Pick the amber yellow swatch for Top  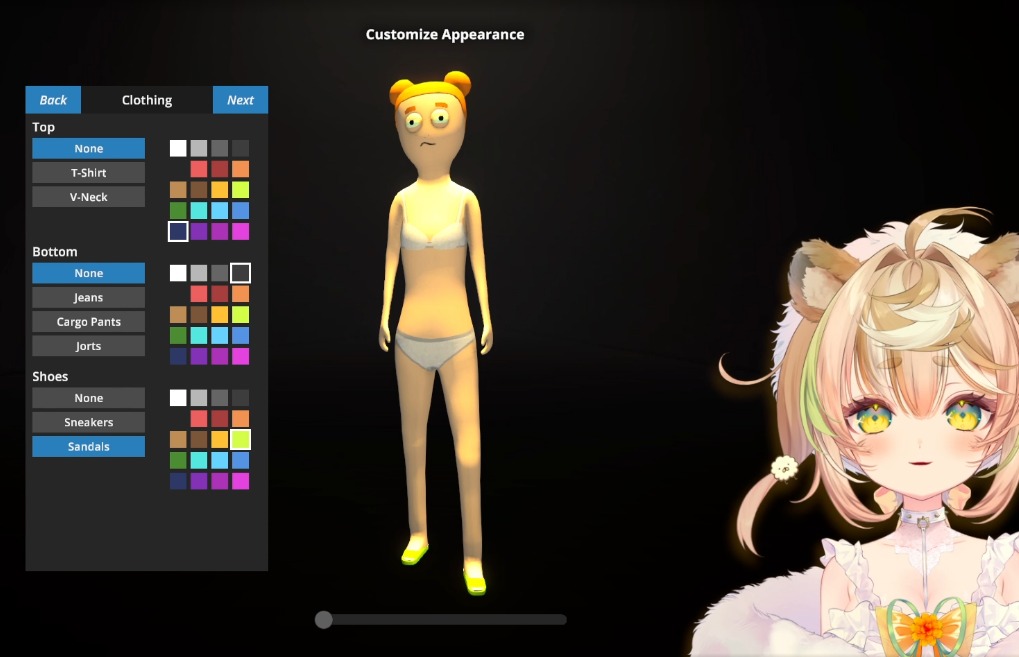220,190
